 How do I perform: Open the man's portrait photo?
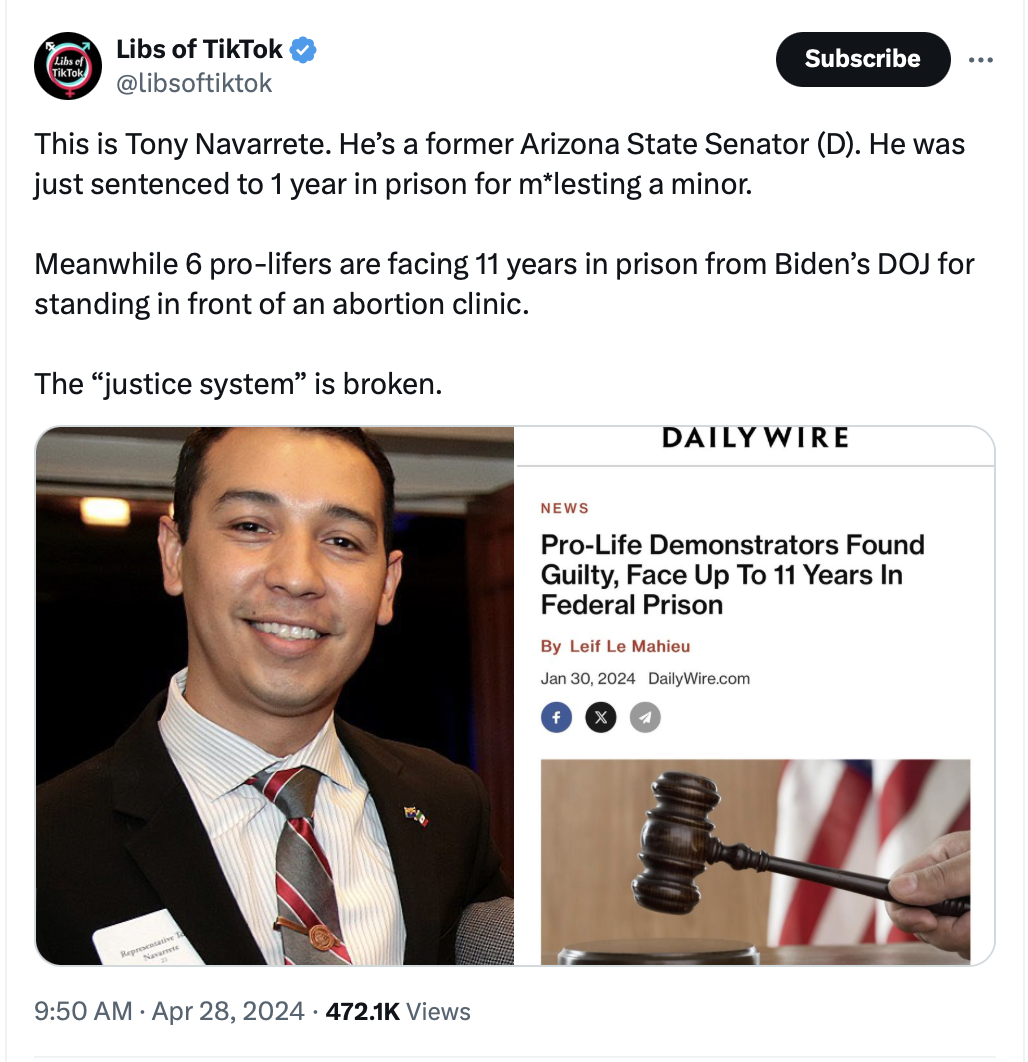click(x=274, y=696)
